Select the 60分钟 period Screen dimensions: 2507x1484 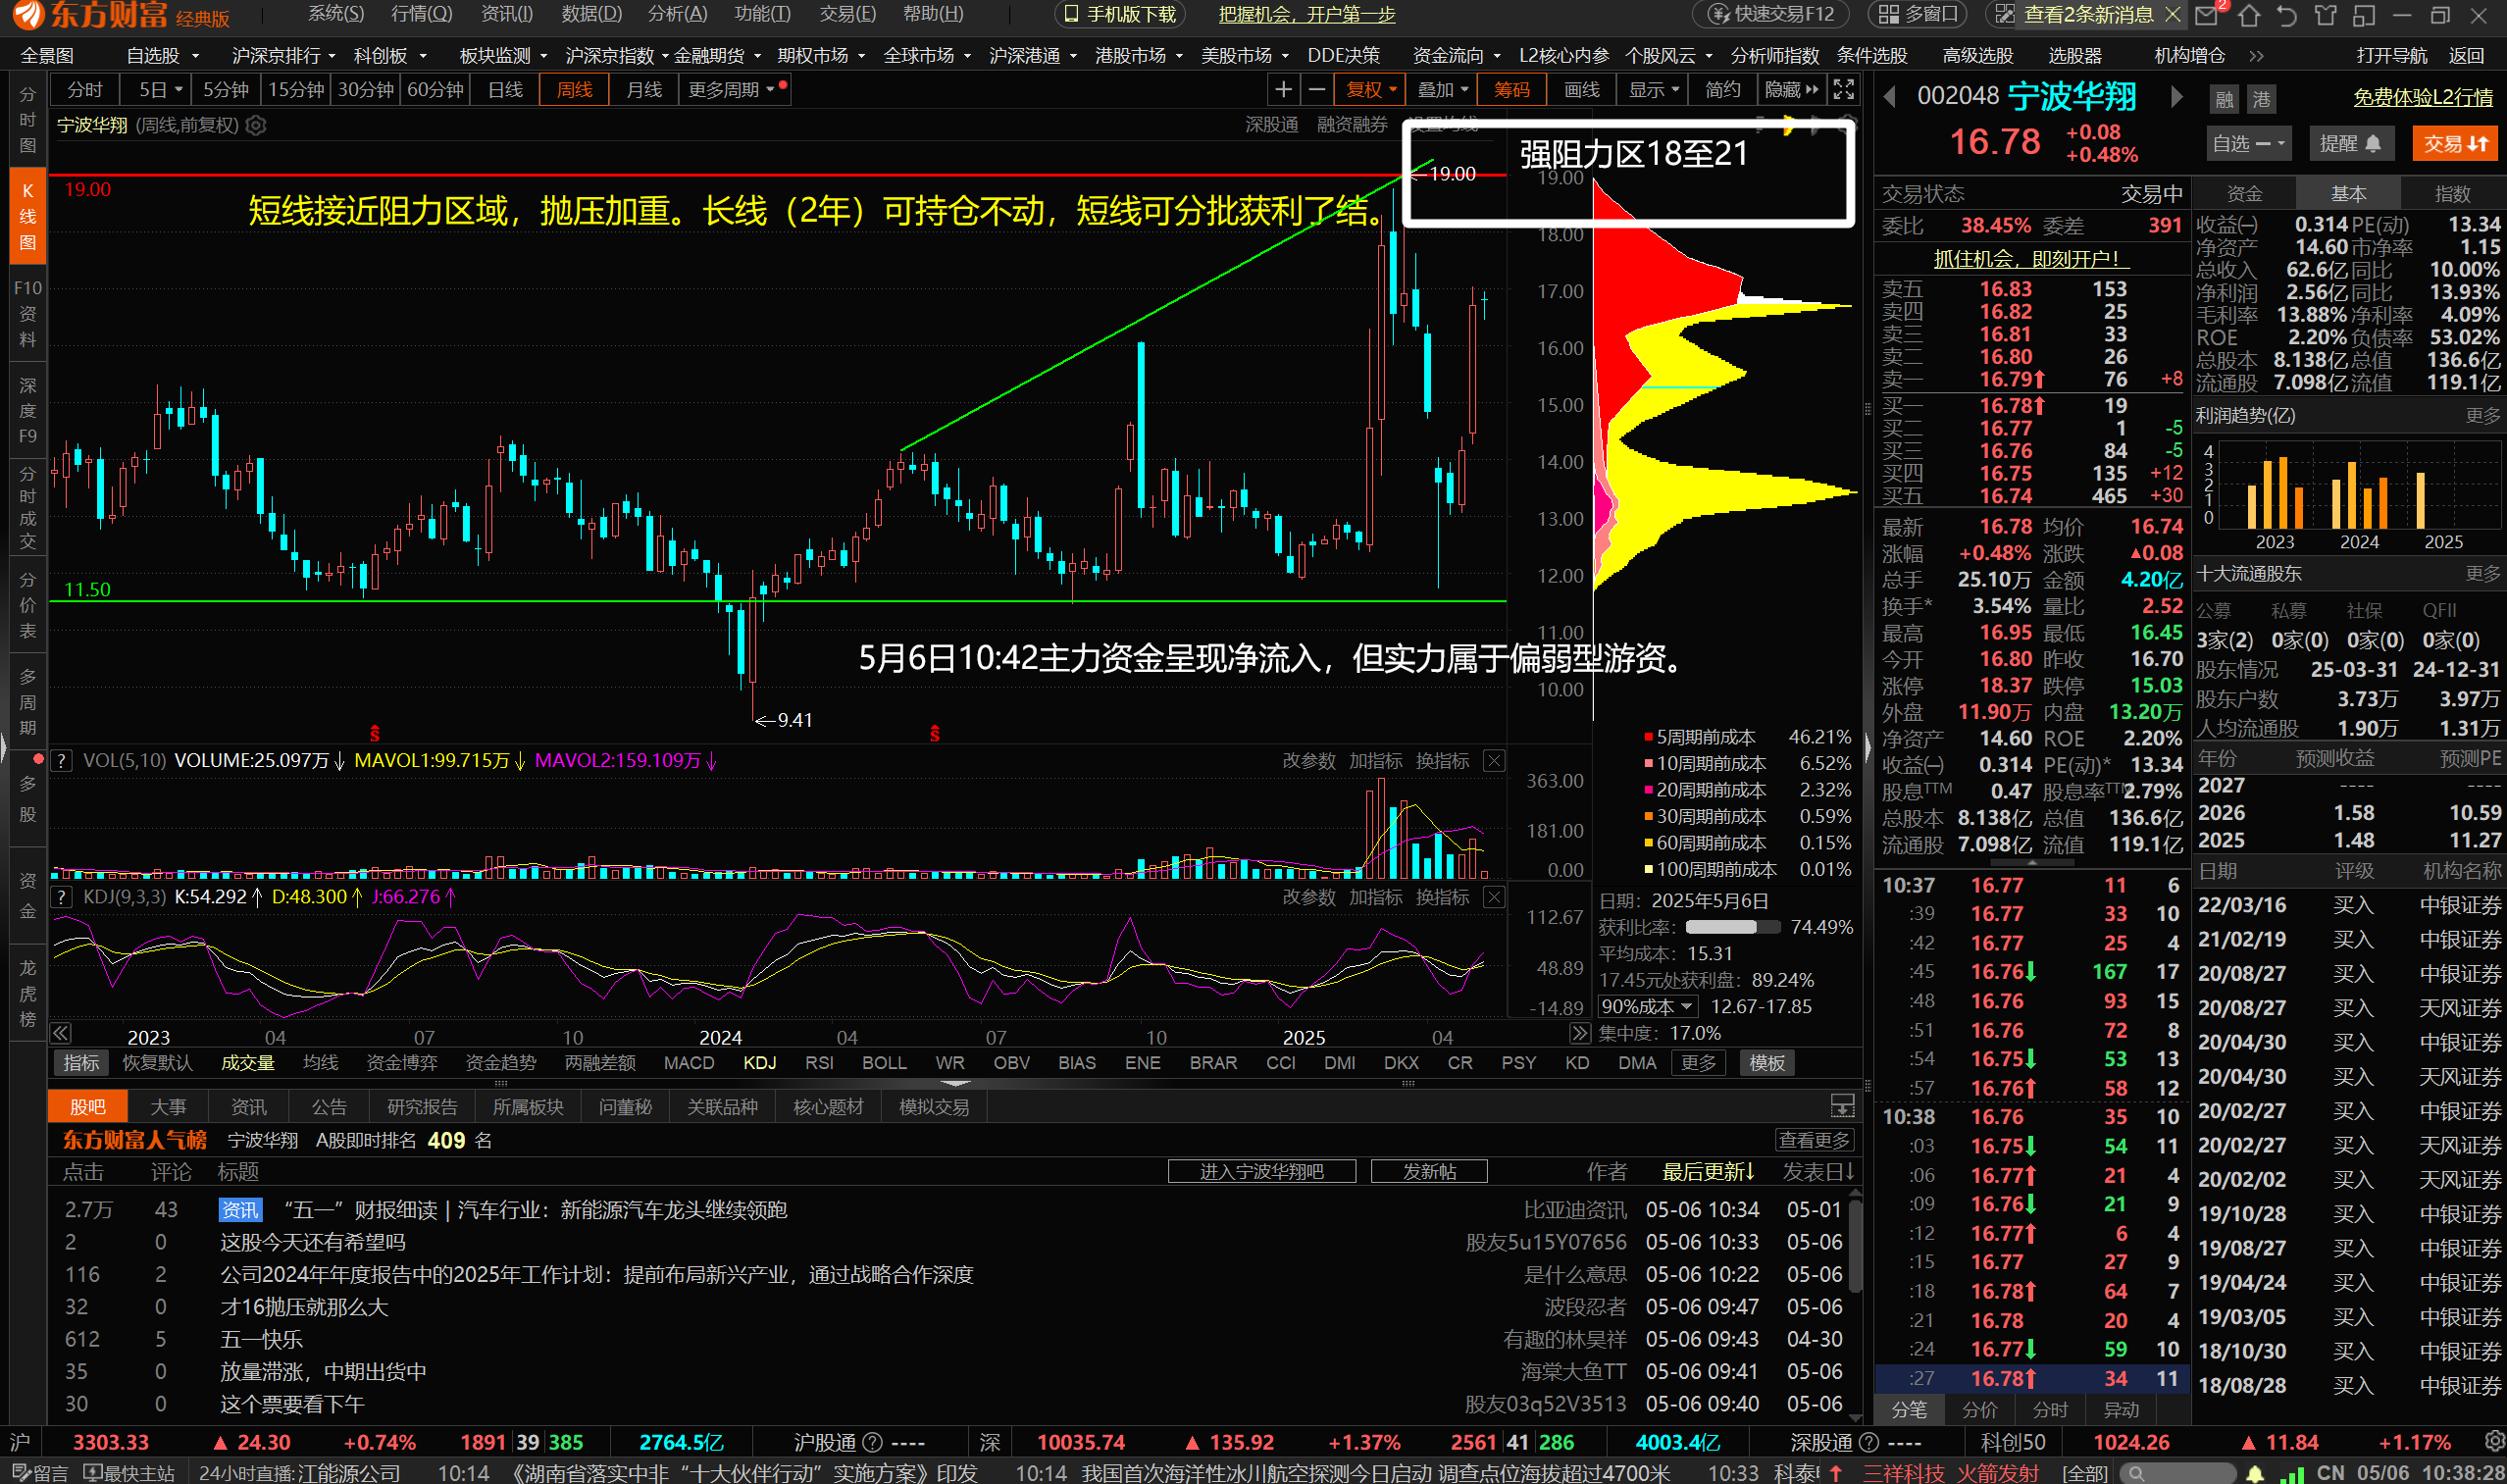[435, 90]
